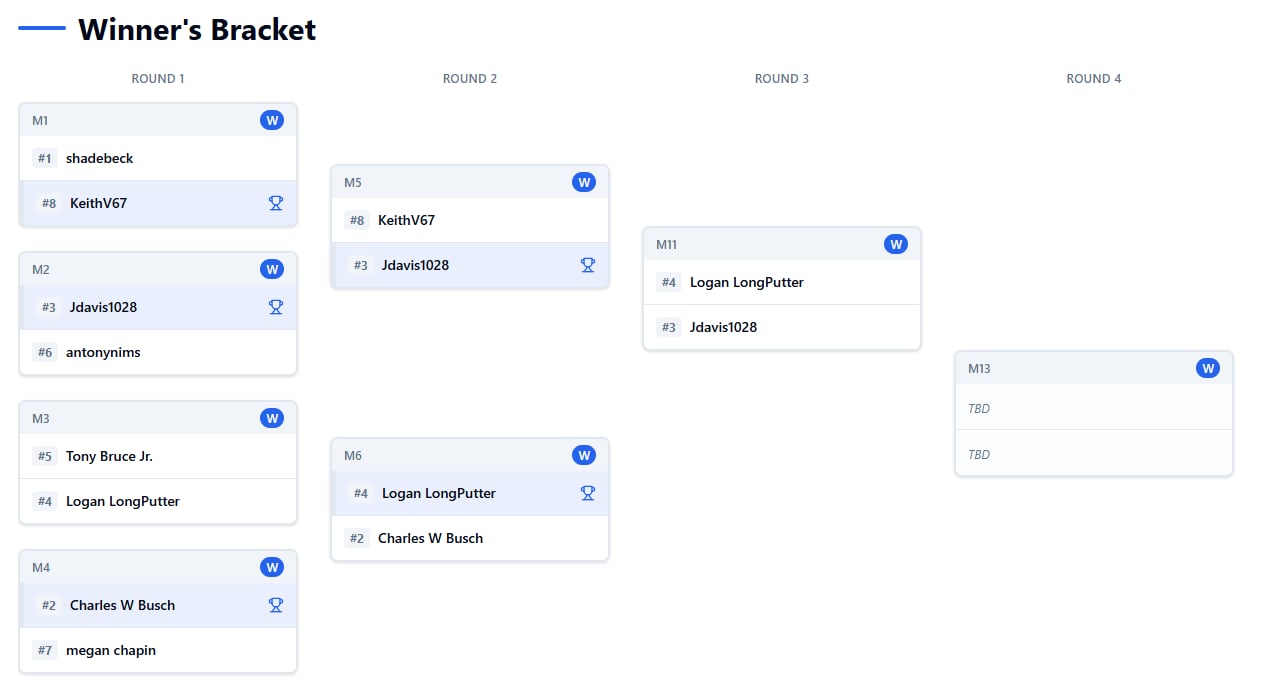Pick Logan LongPutter in match M11
Viewport: 1263px width, 694px height.
pos(747,282)
